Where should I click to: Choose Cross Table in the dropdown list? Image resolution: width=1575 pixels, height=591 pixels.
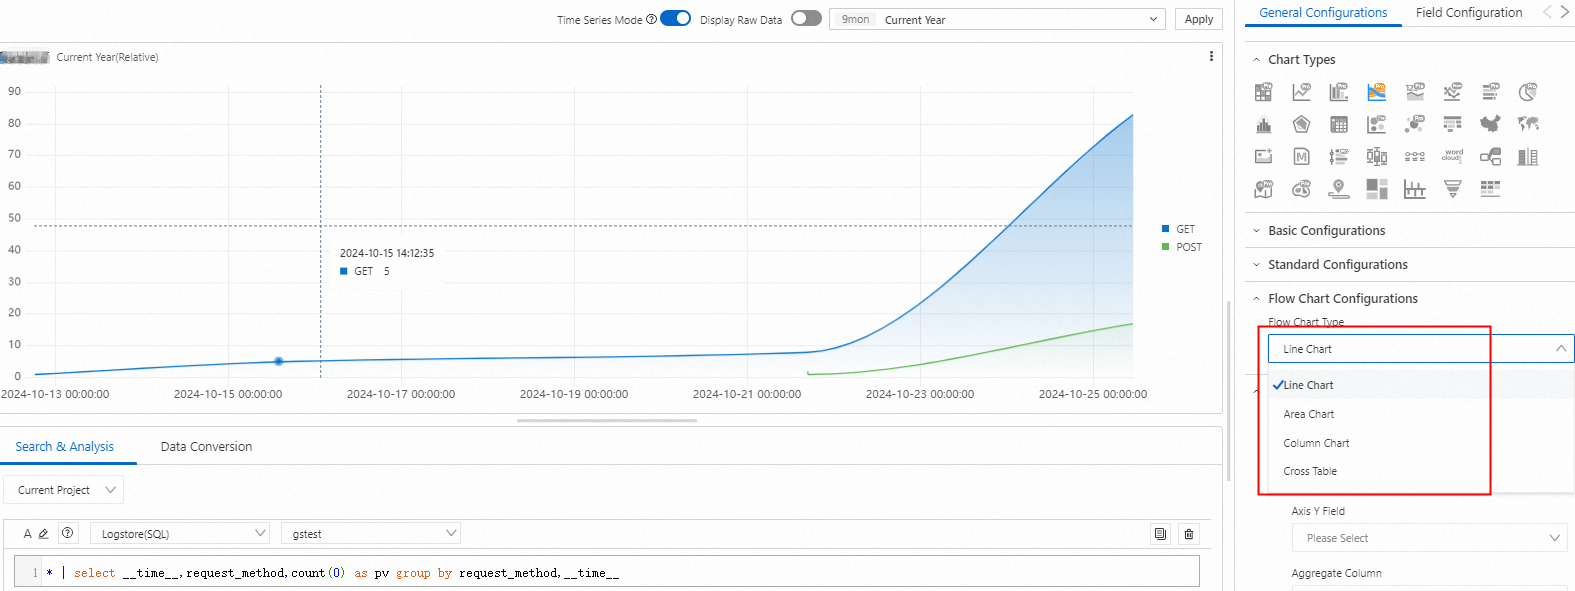1421,471
